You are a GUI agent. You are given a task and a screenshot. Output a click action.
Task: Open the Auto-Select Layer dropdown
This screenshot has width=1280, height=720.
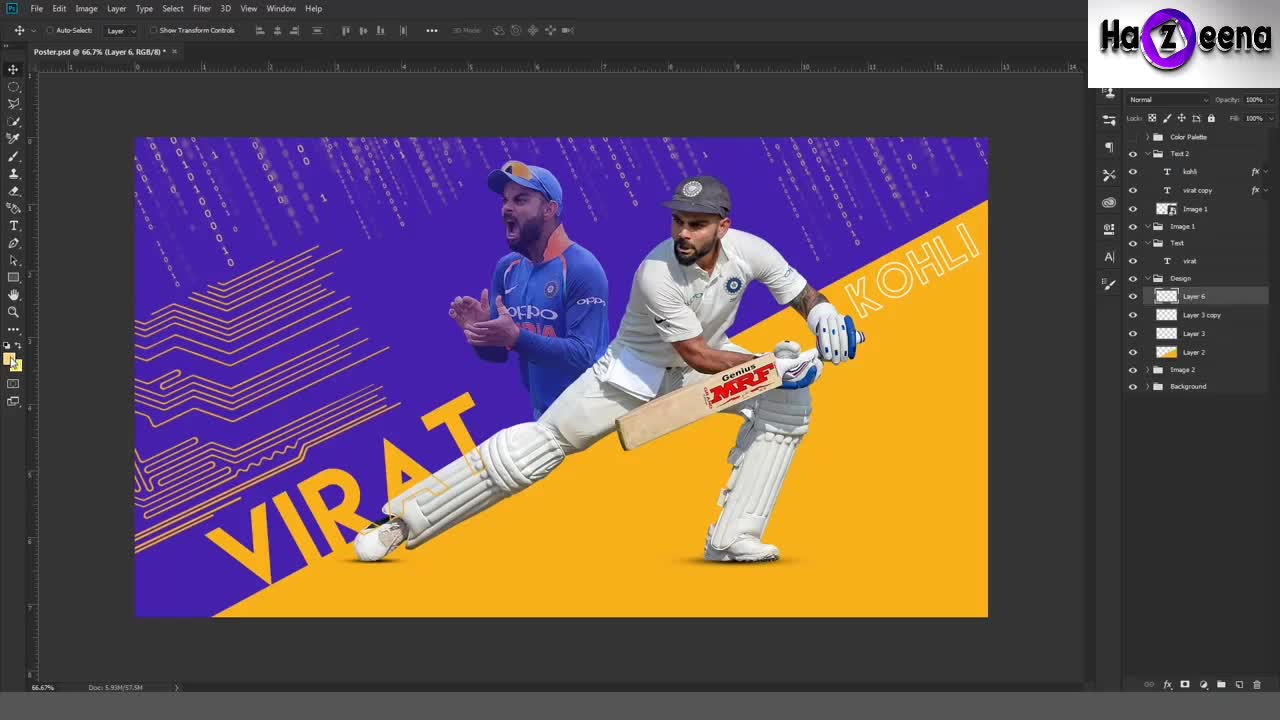tap(120, 31)
